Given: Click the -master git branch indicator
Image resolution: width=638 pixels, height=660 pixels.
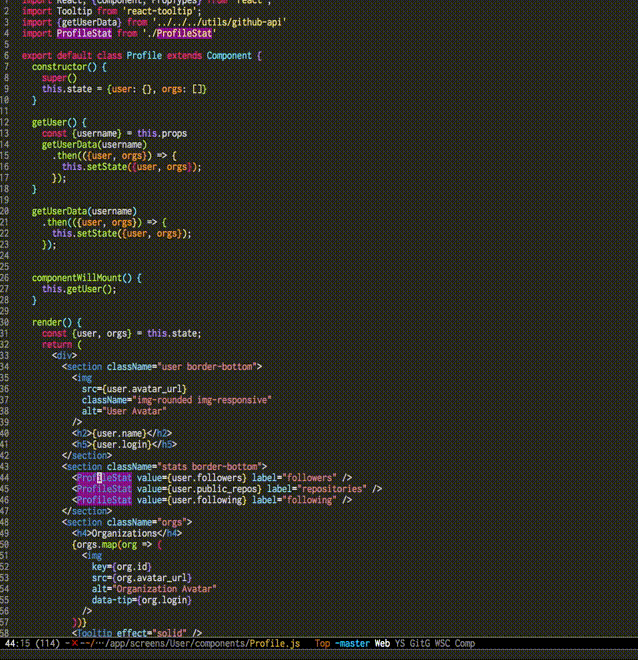Looking at the screenshot, I should (351, 644).
